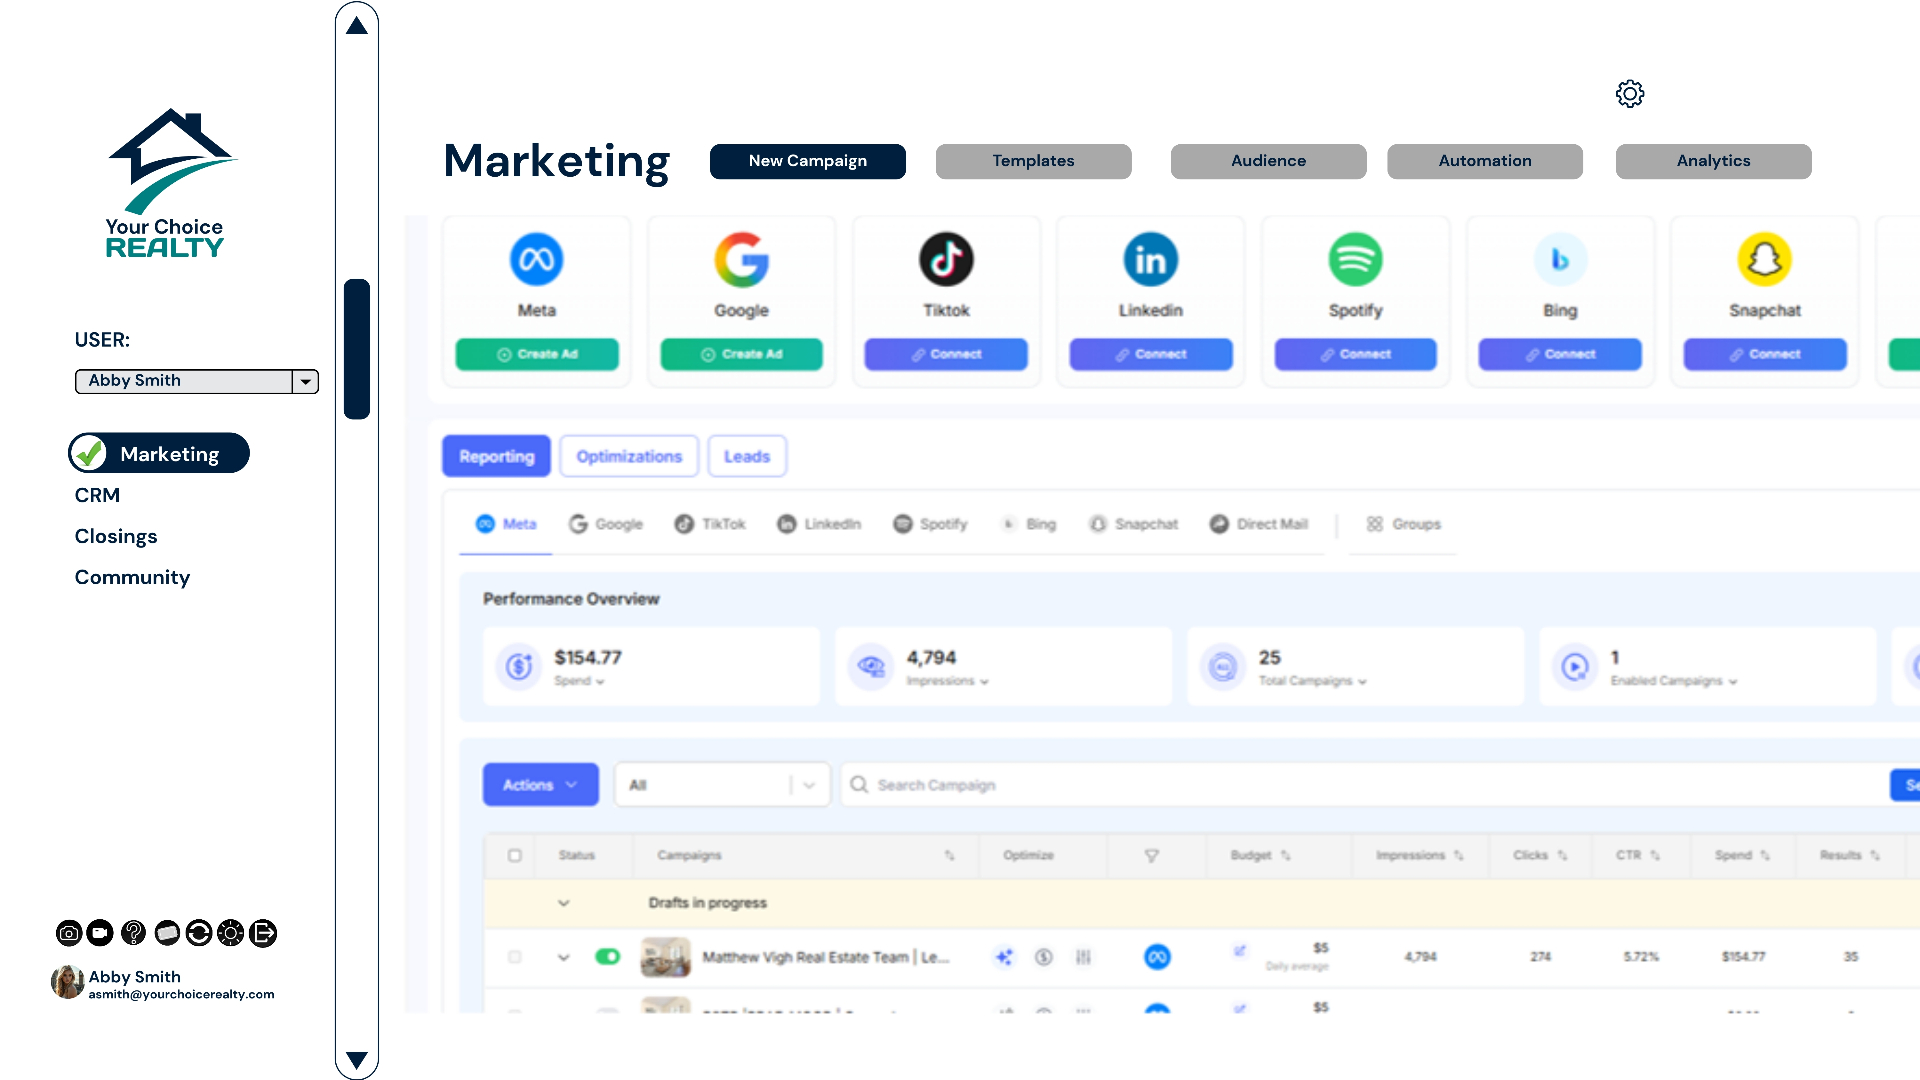
Task: Click the Impressions eye icon in overview
Action: (x=871, y=666)
